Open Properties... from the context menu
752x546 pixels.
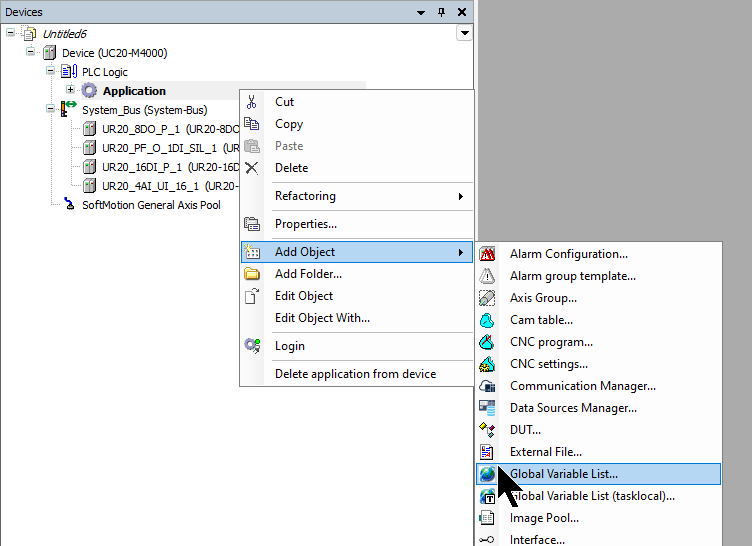(356, 224)
